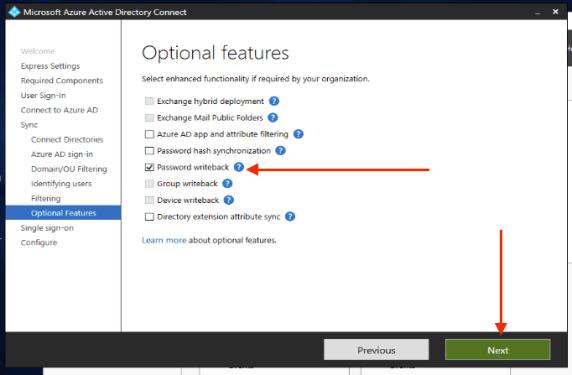Go to the Configure step
Screen dimensions: 572x375
coord(39,243)
